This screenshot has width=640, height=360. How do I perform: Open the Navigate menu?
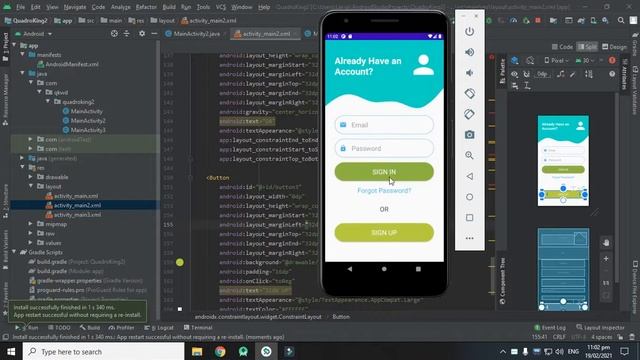[75, 7]
